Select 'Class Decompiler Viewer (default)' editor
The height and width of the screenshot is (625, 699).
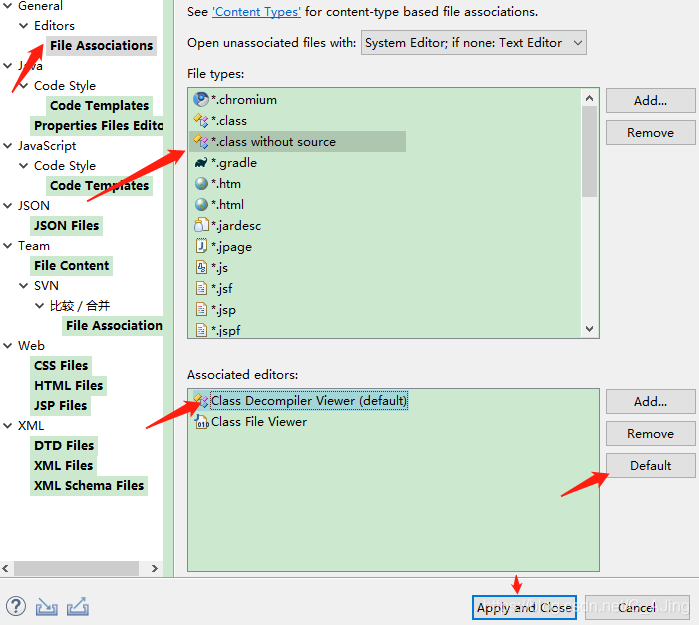point(309,400)
